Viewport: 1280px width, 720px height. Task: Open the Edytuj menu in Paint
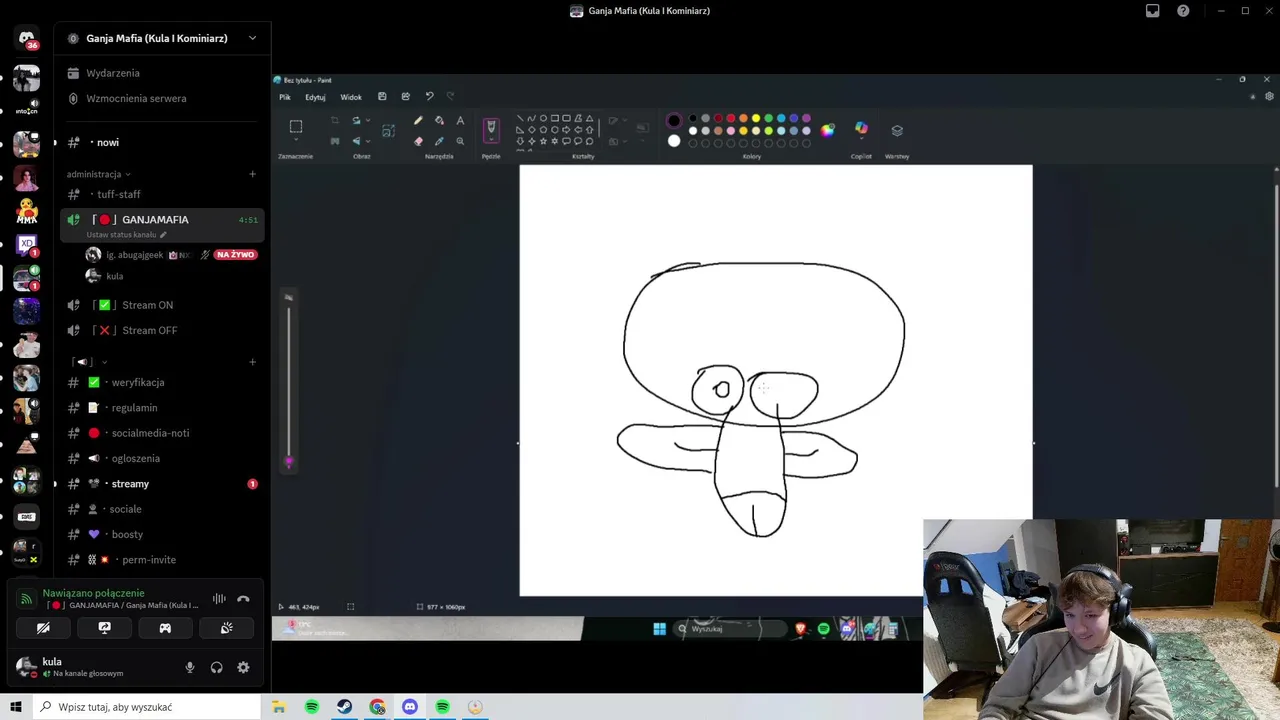(315, 97)
